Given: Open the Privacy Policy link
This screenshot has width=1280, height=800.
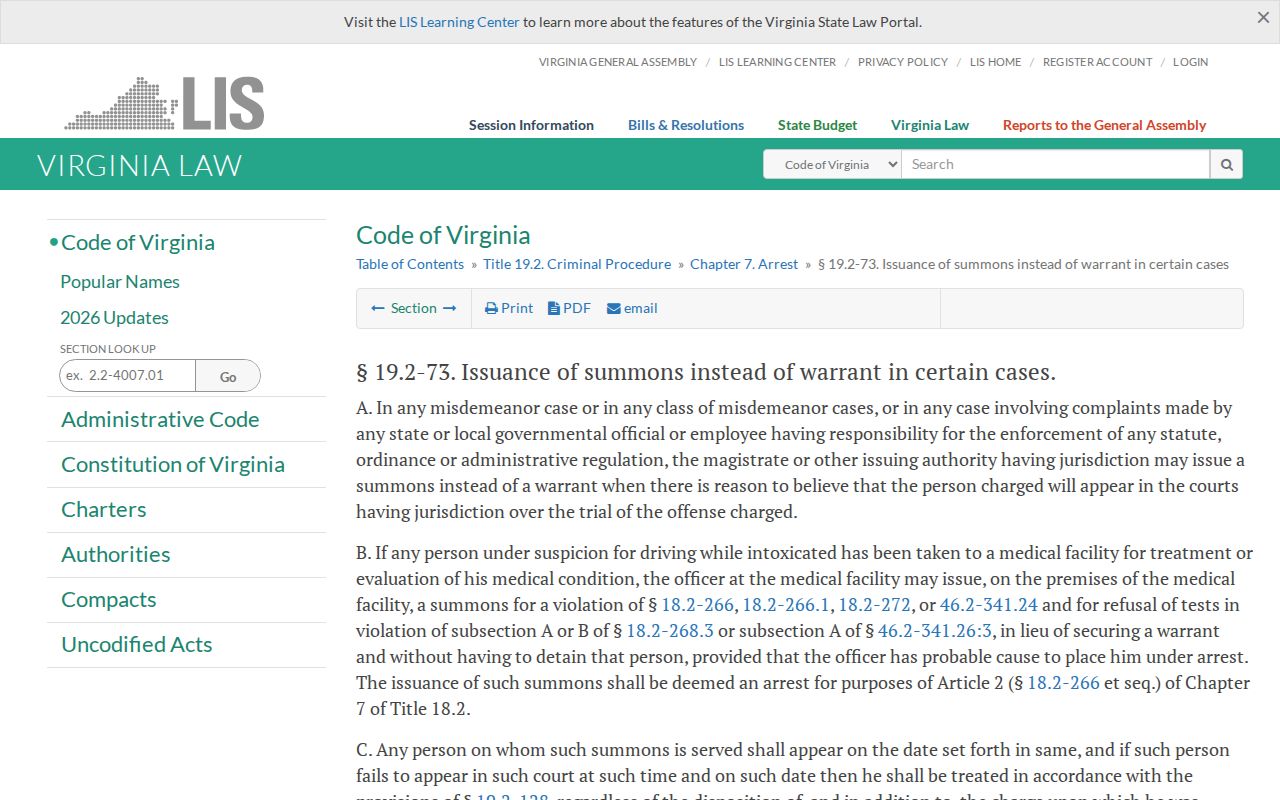Looking at the screenshot, I should 903,62.
